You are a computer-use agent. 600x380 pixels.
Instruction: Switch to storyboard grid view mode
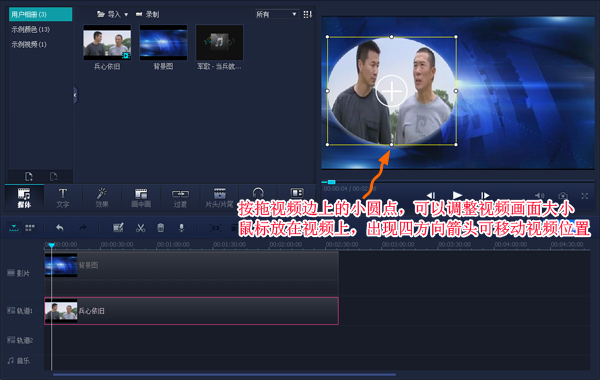[30, 228]
